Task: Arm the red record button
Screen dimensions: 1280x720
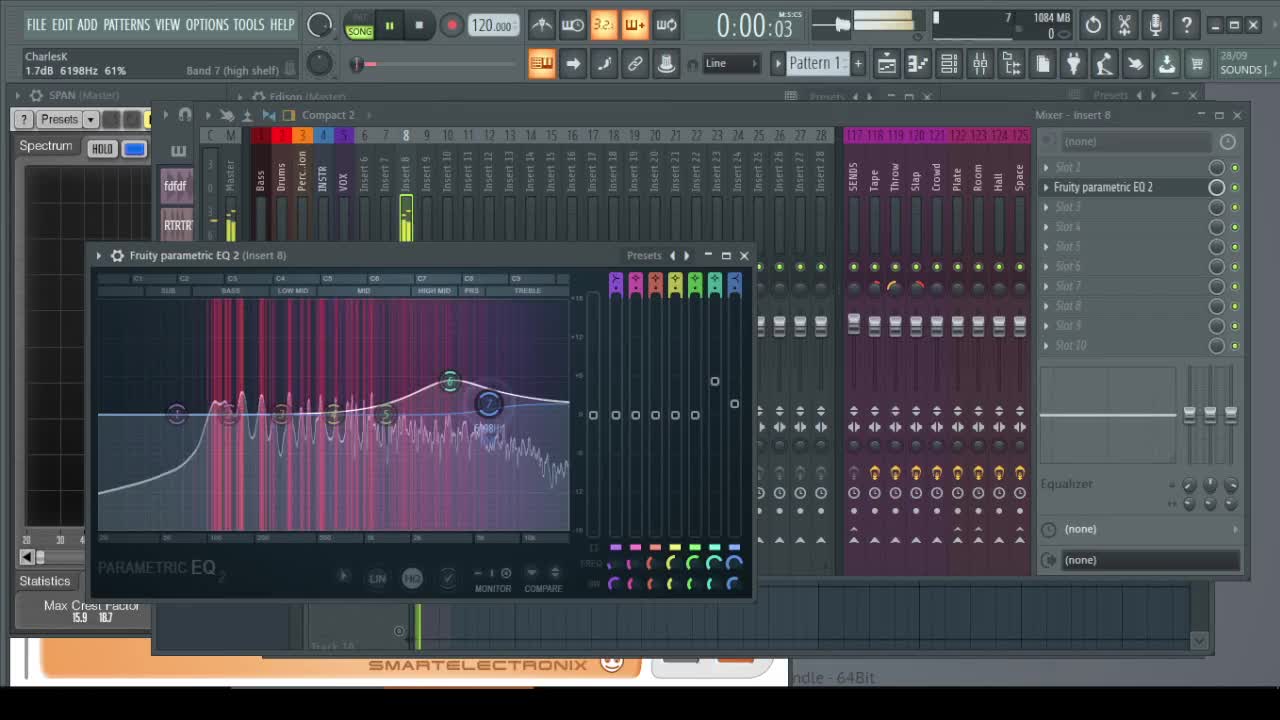Action: (x=452, y=25)
